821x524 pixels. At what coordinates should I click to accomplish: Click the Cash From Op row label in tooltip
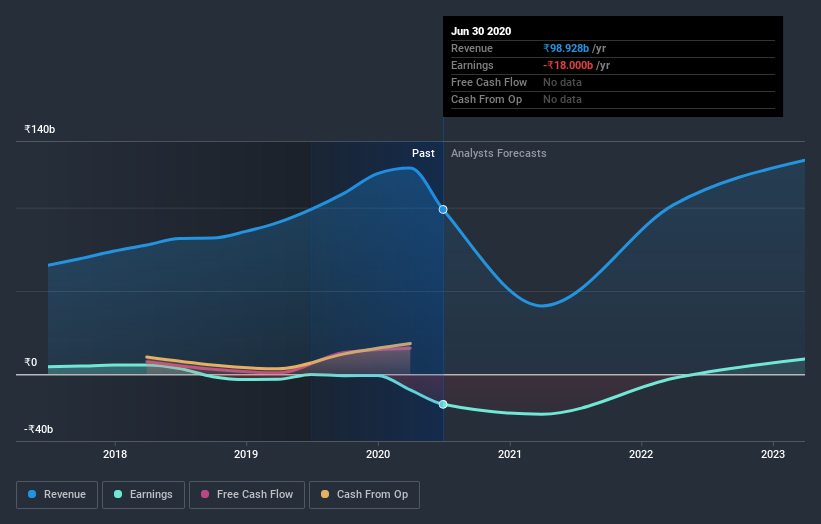tap(486, 99)
